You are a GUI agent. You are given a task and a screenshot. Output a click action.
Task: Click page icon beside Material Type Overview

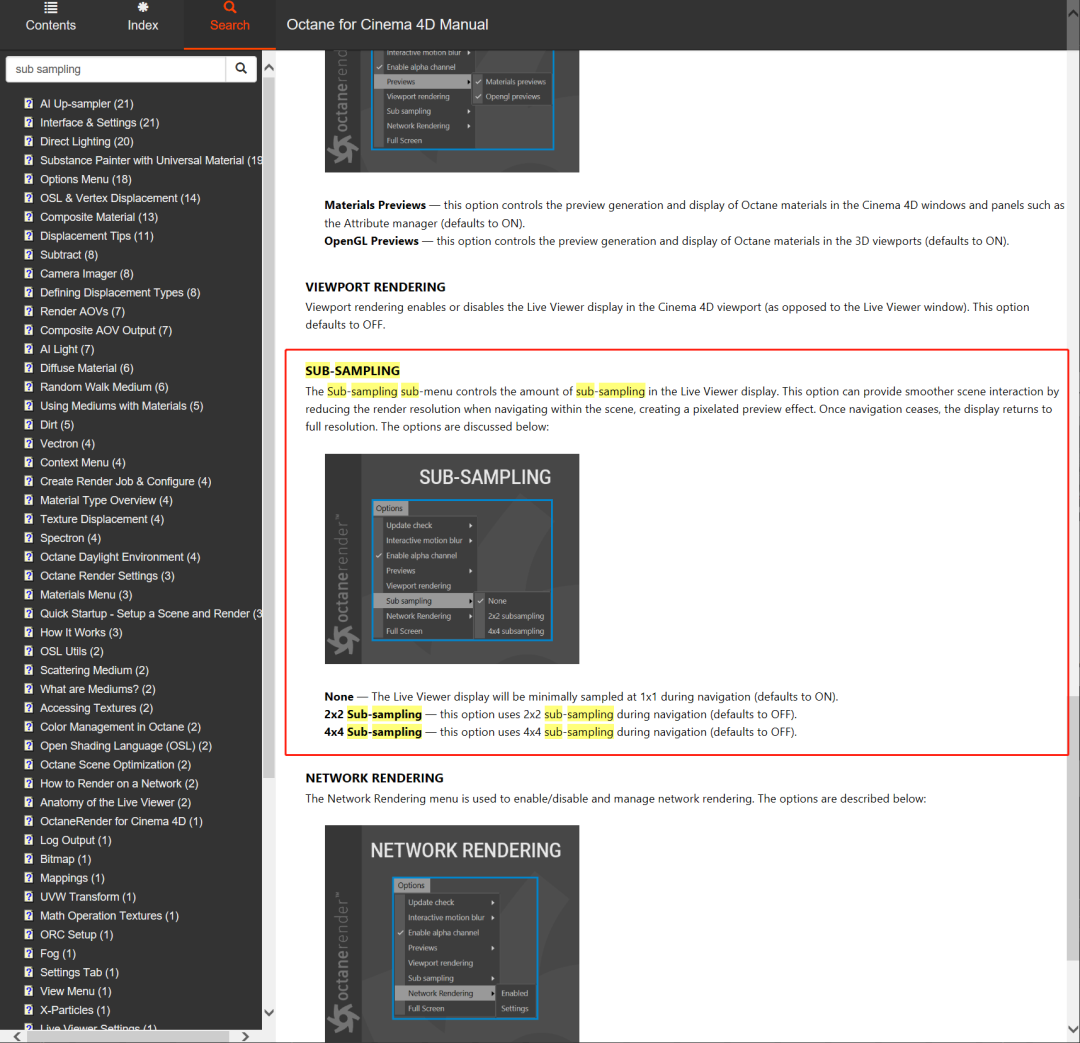tap(29, 500)
